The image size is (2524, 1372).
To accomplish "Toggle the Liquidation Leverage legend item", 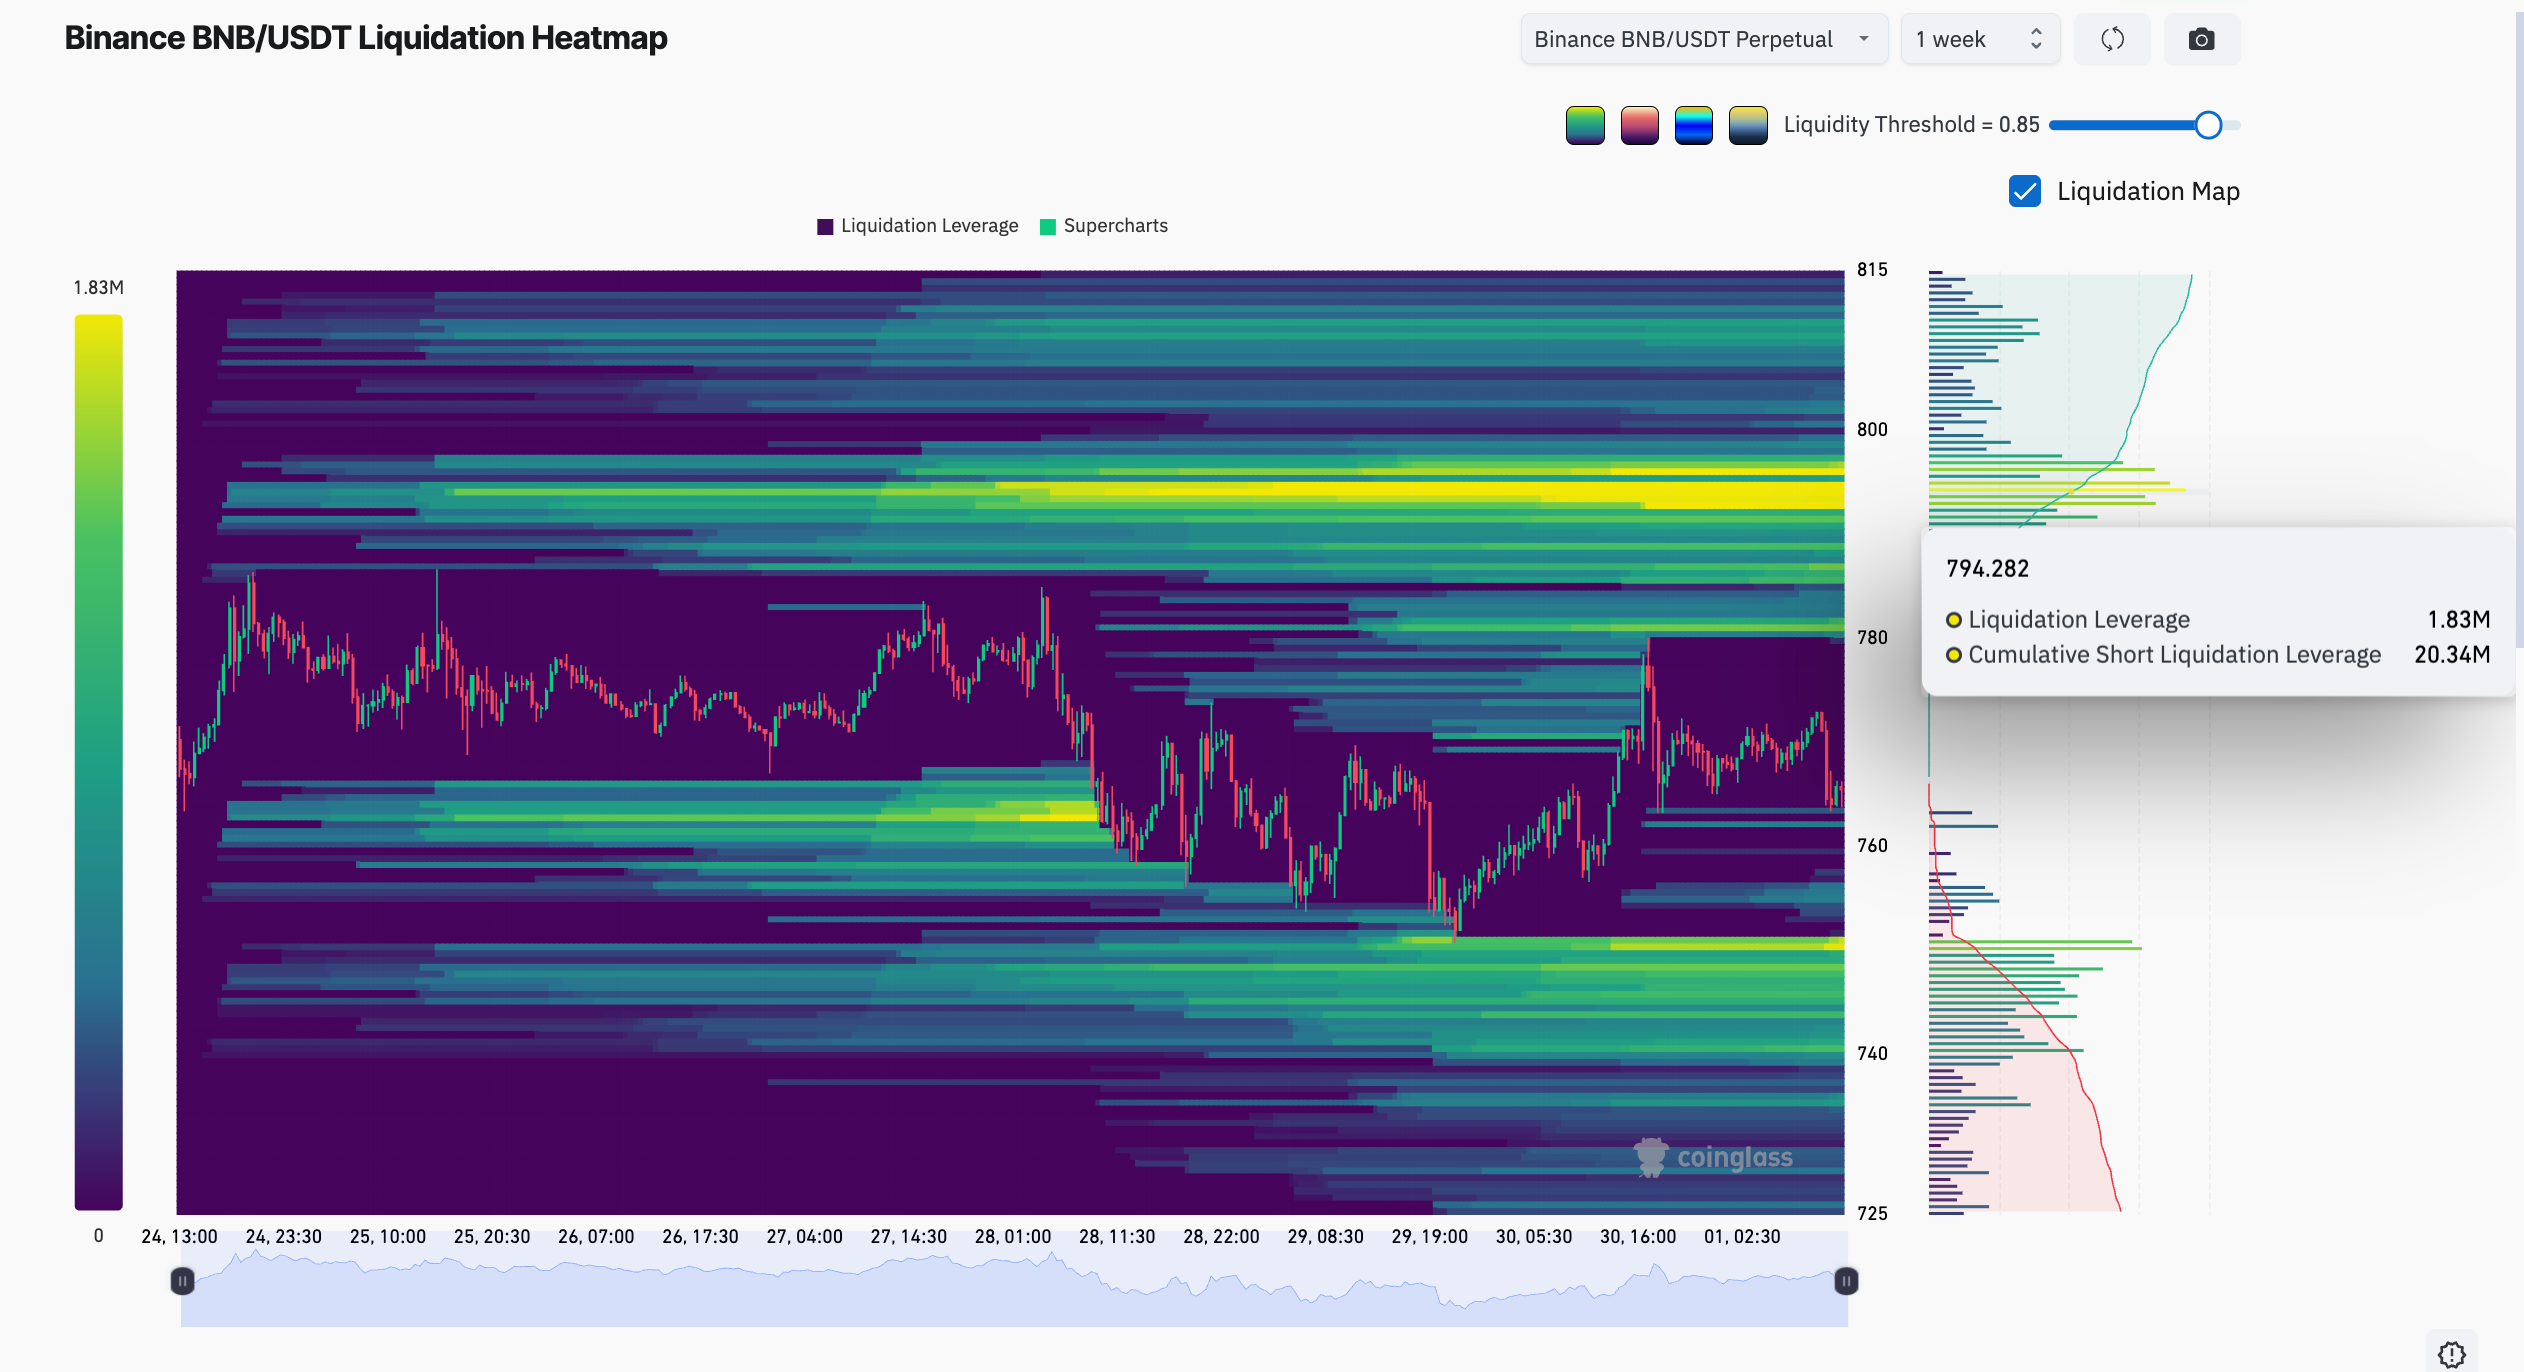I will (918, 226).
